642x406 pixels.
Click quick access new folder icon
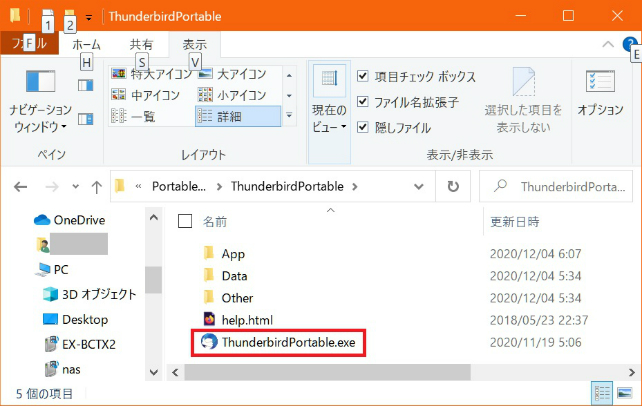(70, 16)
